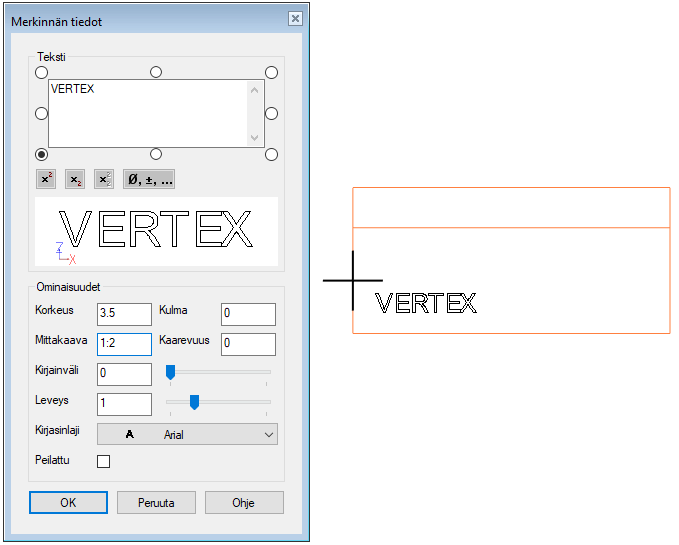Image resolution: width=679 pixels, height=545 pixels.
Task: Open help with the Ohje button
Action: click(x=244, y=503)
